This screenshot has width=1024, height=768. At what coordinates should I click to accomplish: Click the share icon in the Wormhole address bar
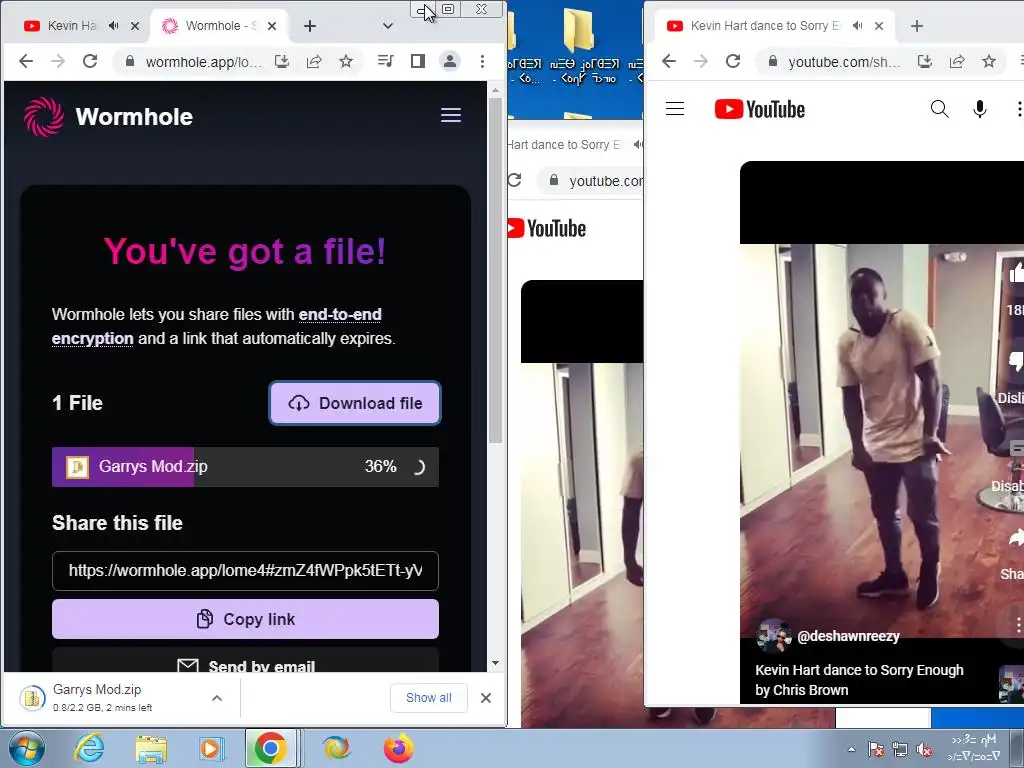(314, 61)
